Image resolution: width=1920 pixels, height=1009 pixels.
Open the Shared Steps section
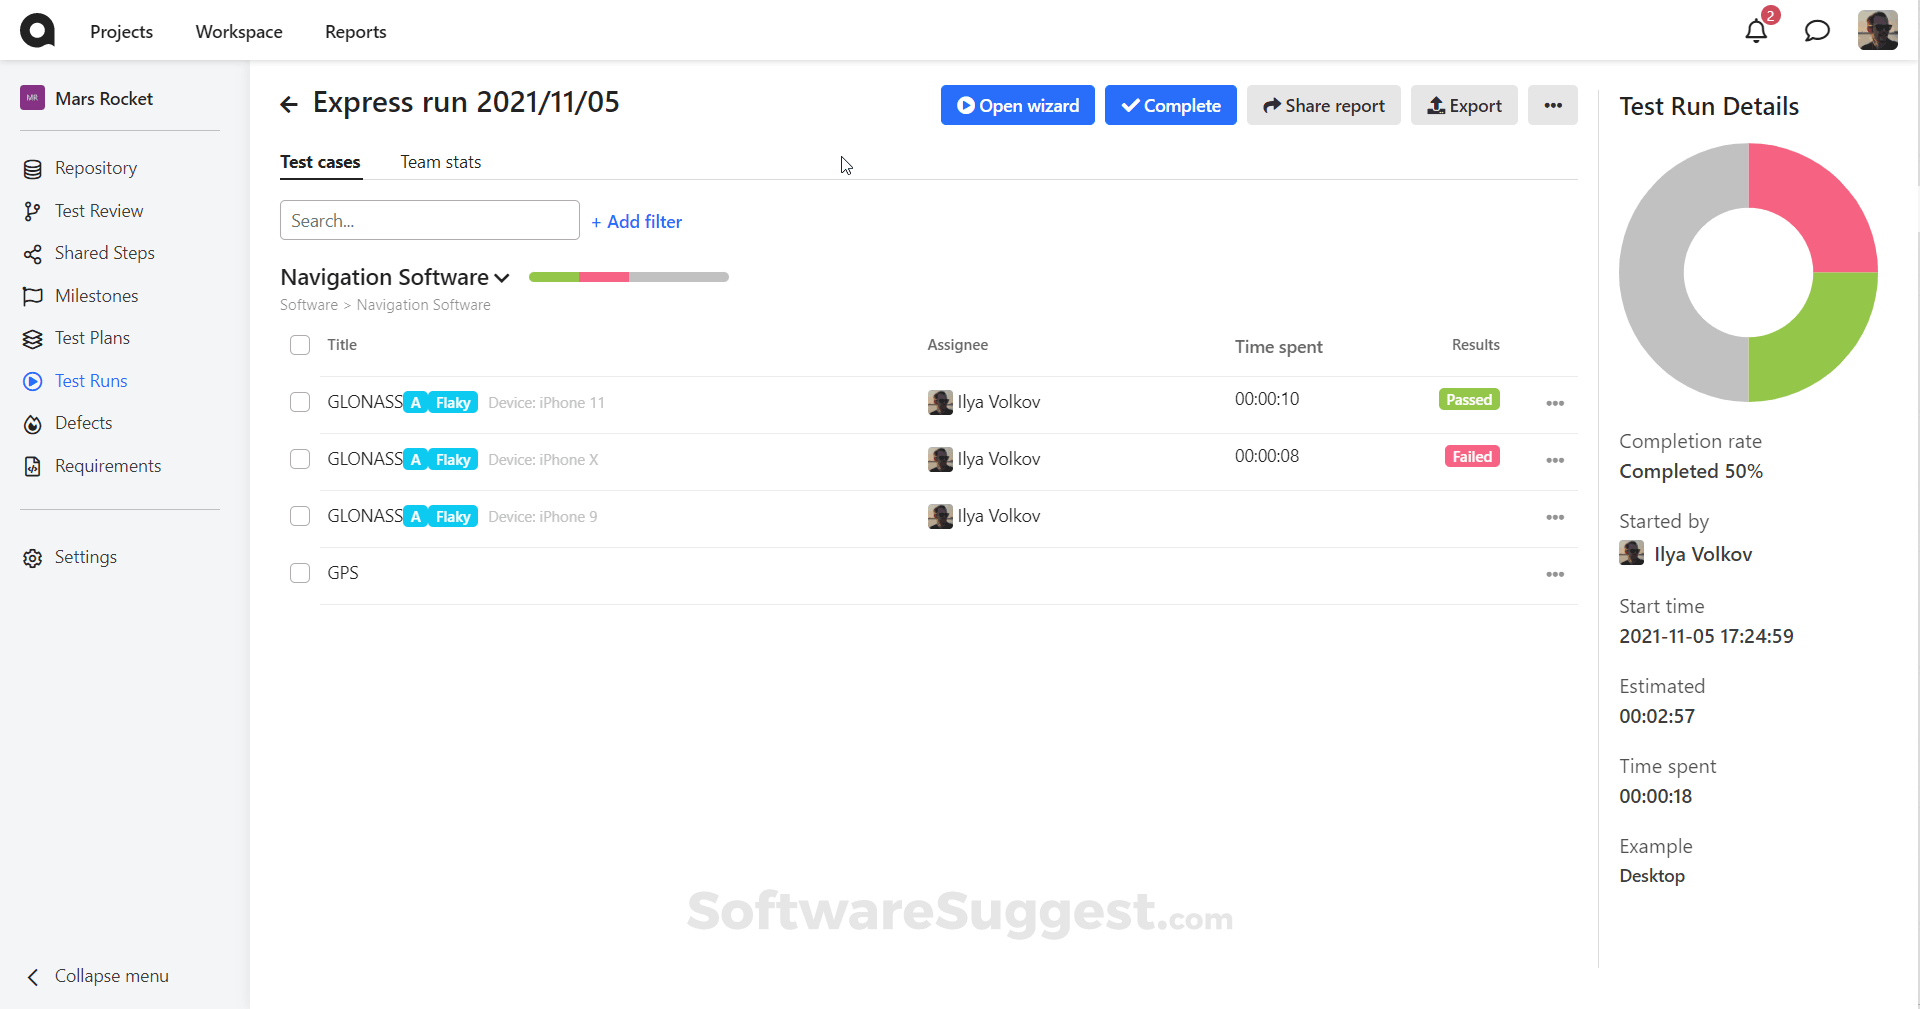(x=103, y=253)
